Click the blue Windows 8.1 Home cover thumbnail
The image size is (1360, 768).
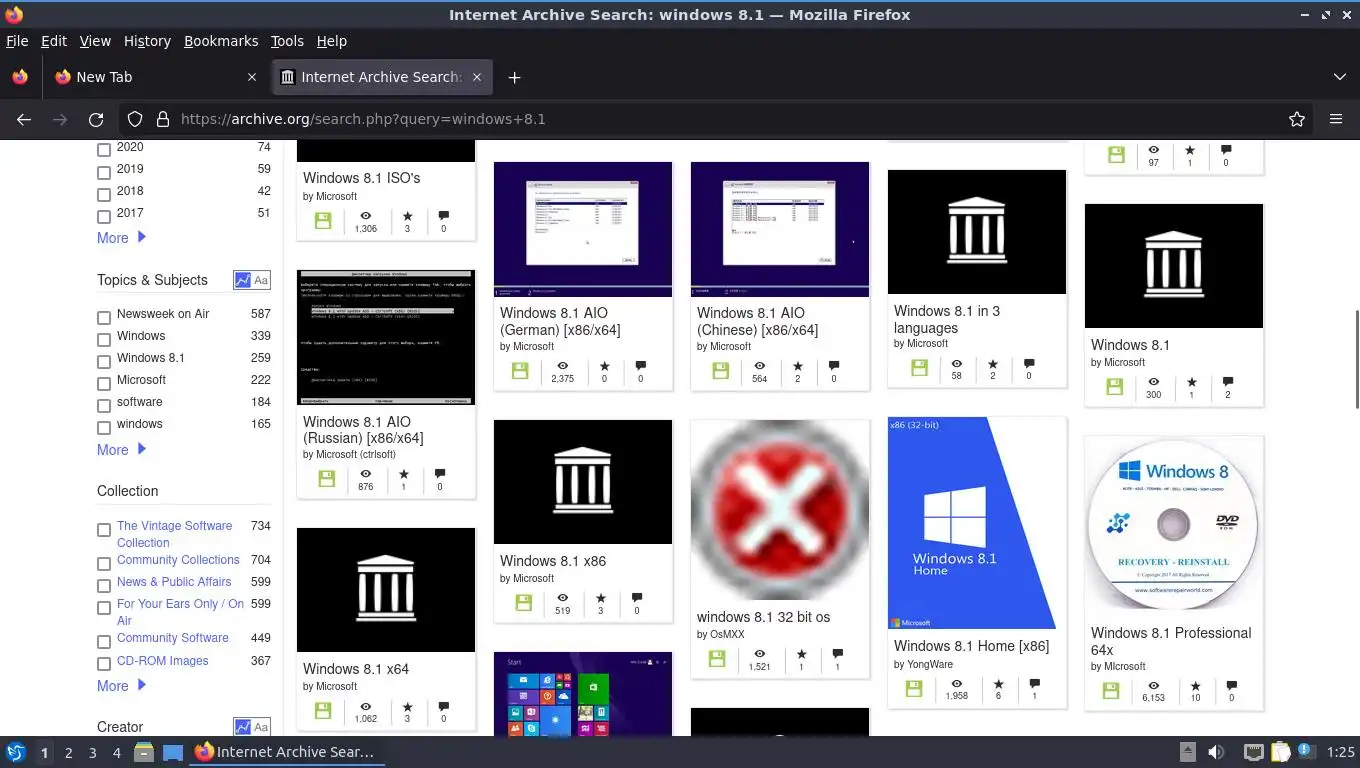977,523
